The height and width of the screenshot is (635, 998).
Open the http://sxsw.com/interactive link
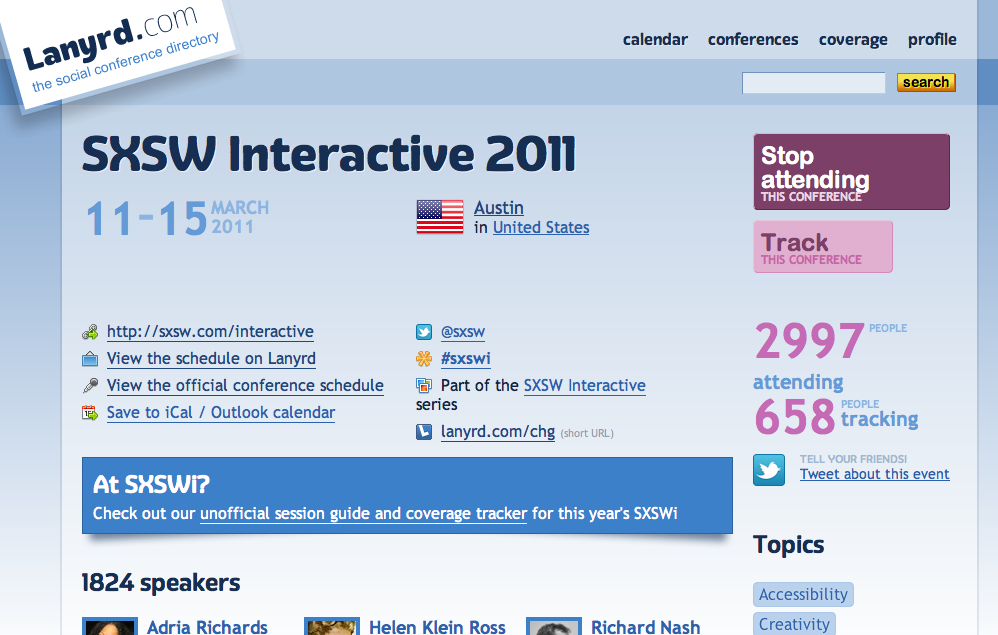(210, 331)
